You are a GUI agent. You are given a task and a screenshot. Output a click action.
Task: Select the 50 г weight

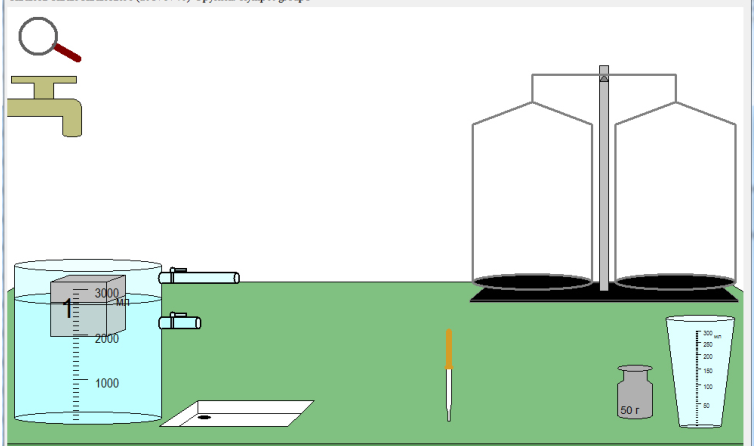click(x=635, y=392)
